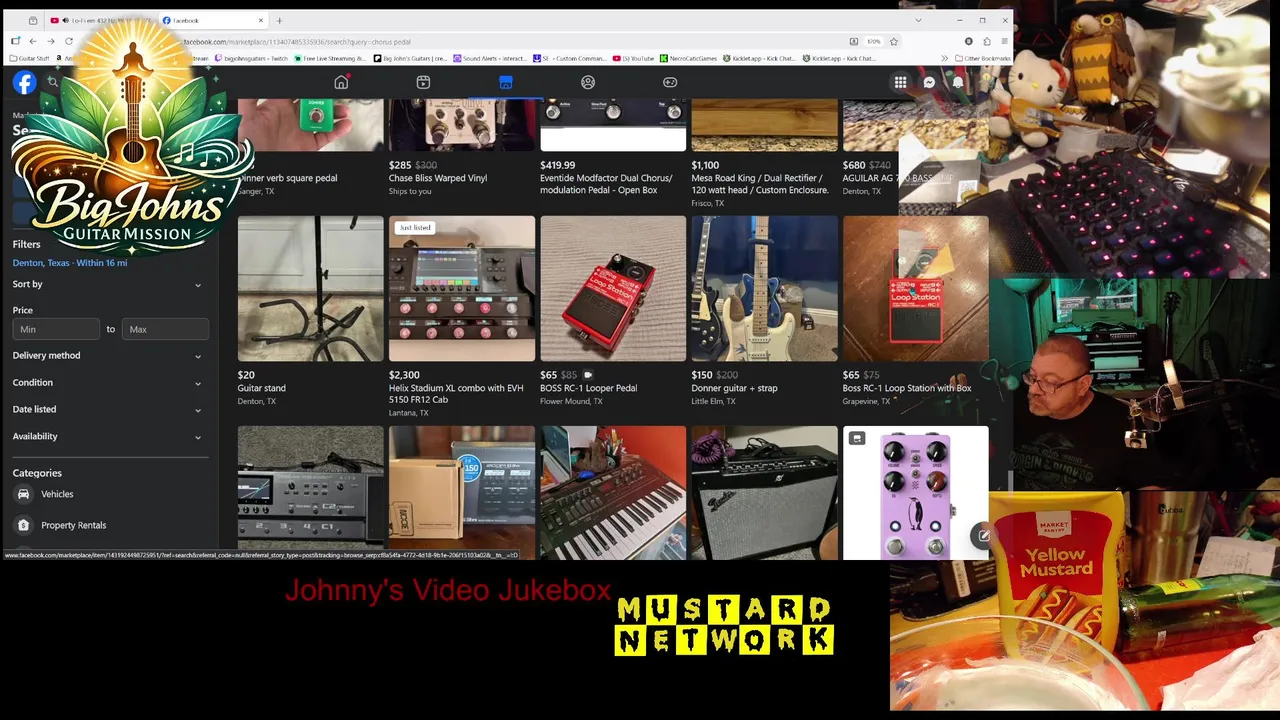This screenshot has height=720, width=1280.
Task: Open a new browser tab
Action: coord(279,20)
